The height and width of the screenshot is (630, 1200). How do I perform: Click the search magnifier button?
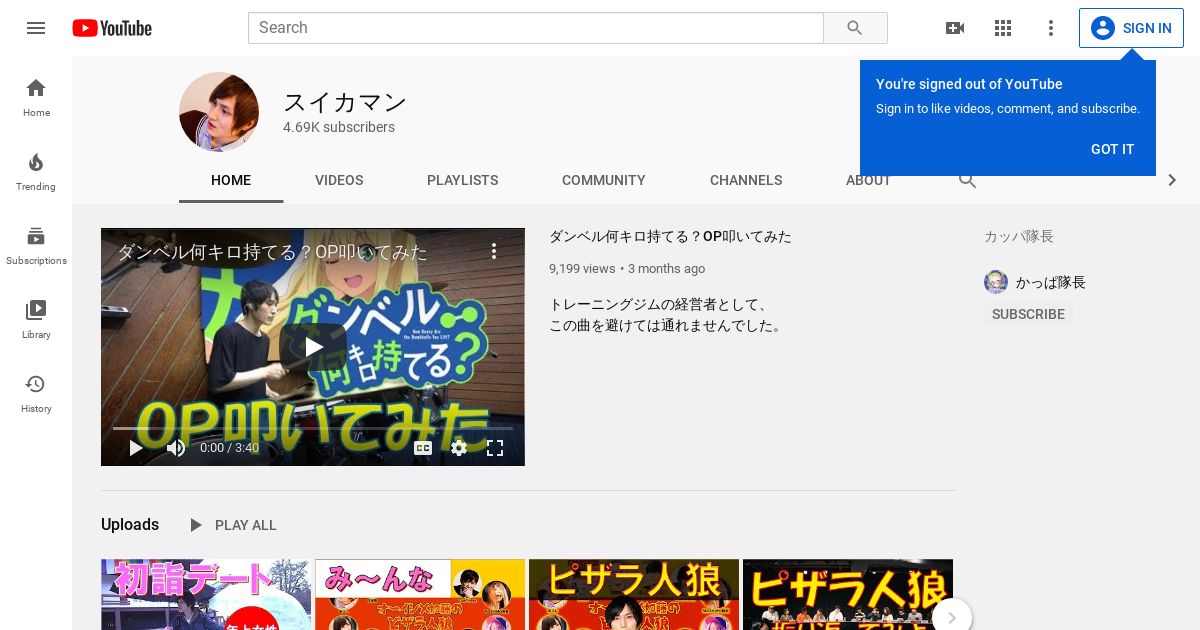(x=855, y=28)
